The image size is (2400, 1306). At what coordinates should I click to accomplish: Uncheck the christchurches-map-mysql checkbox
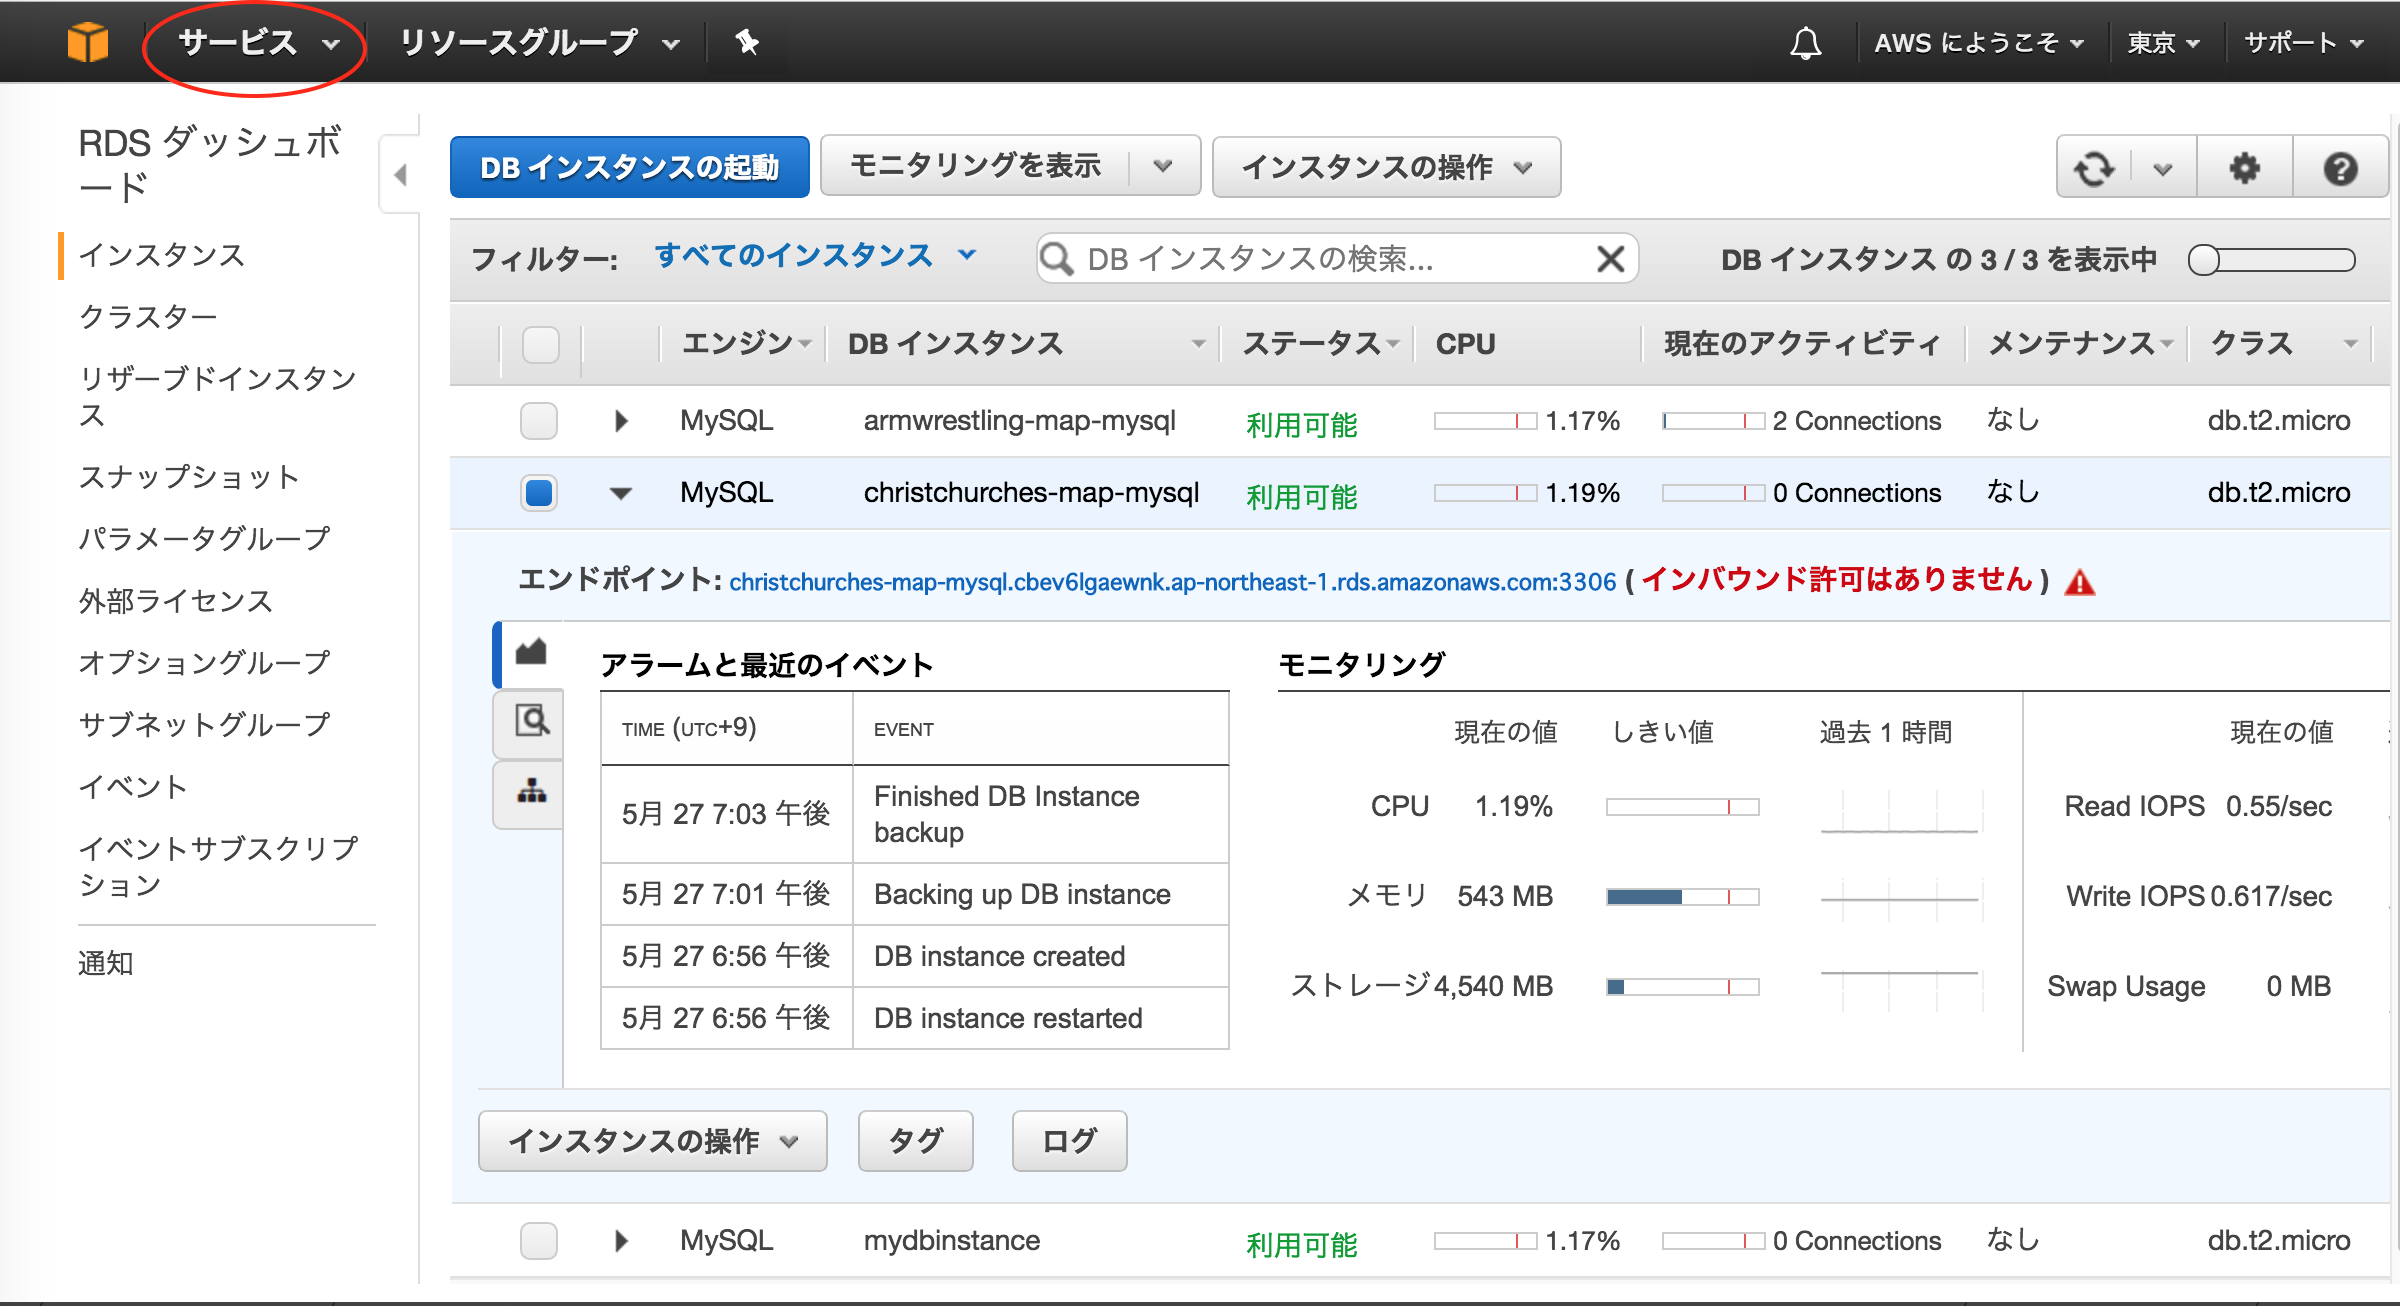click(538, 492)
